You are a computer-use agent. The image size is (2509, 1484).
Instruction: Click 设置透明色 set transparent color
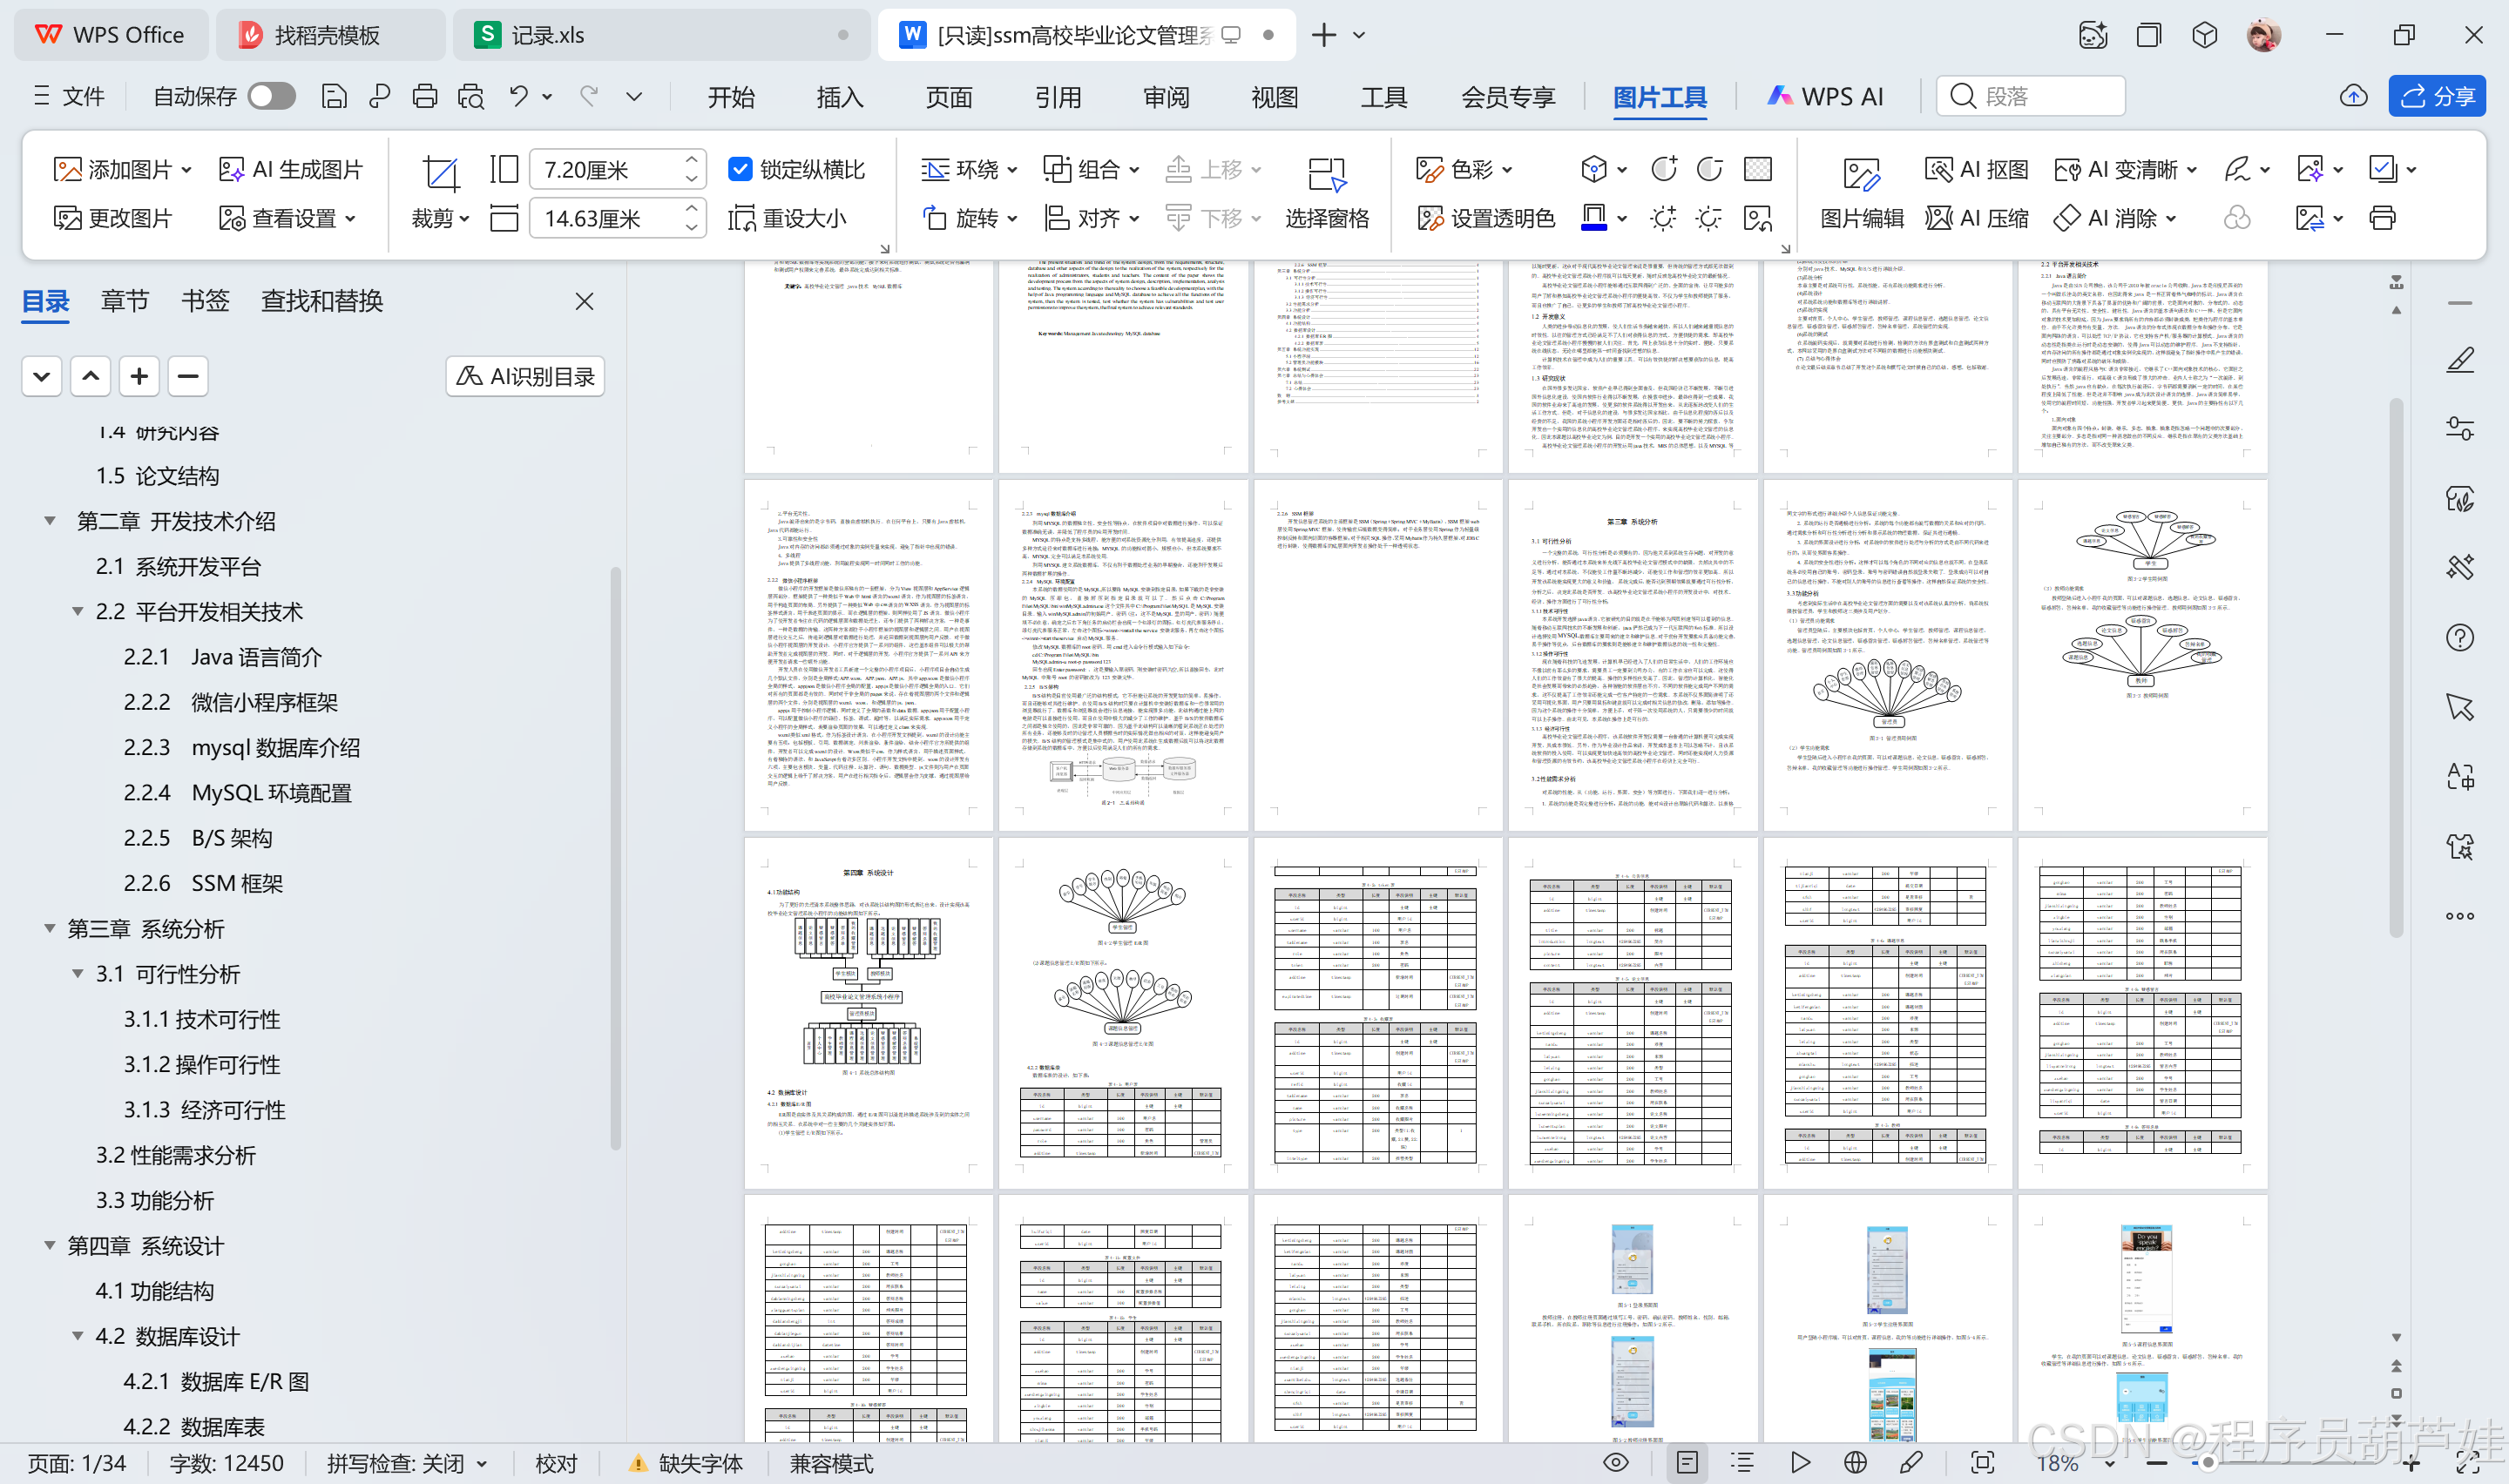coord(1486,218)
